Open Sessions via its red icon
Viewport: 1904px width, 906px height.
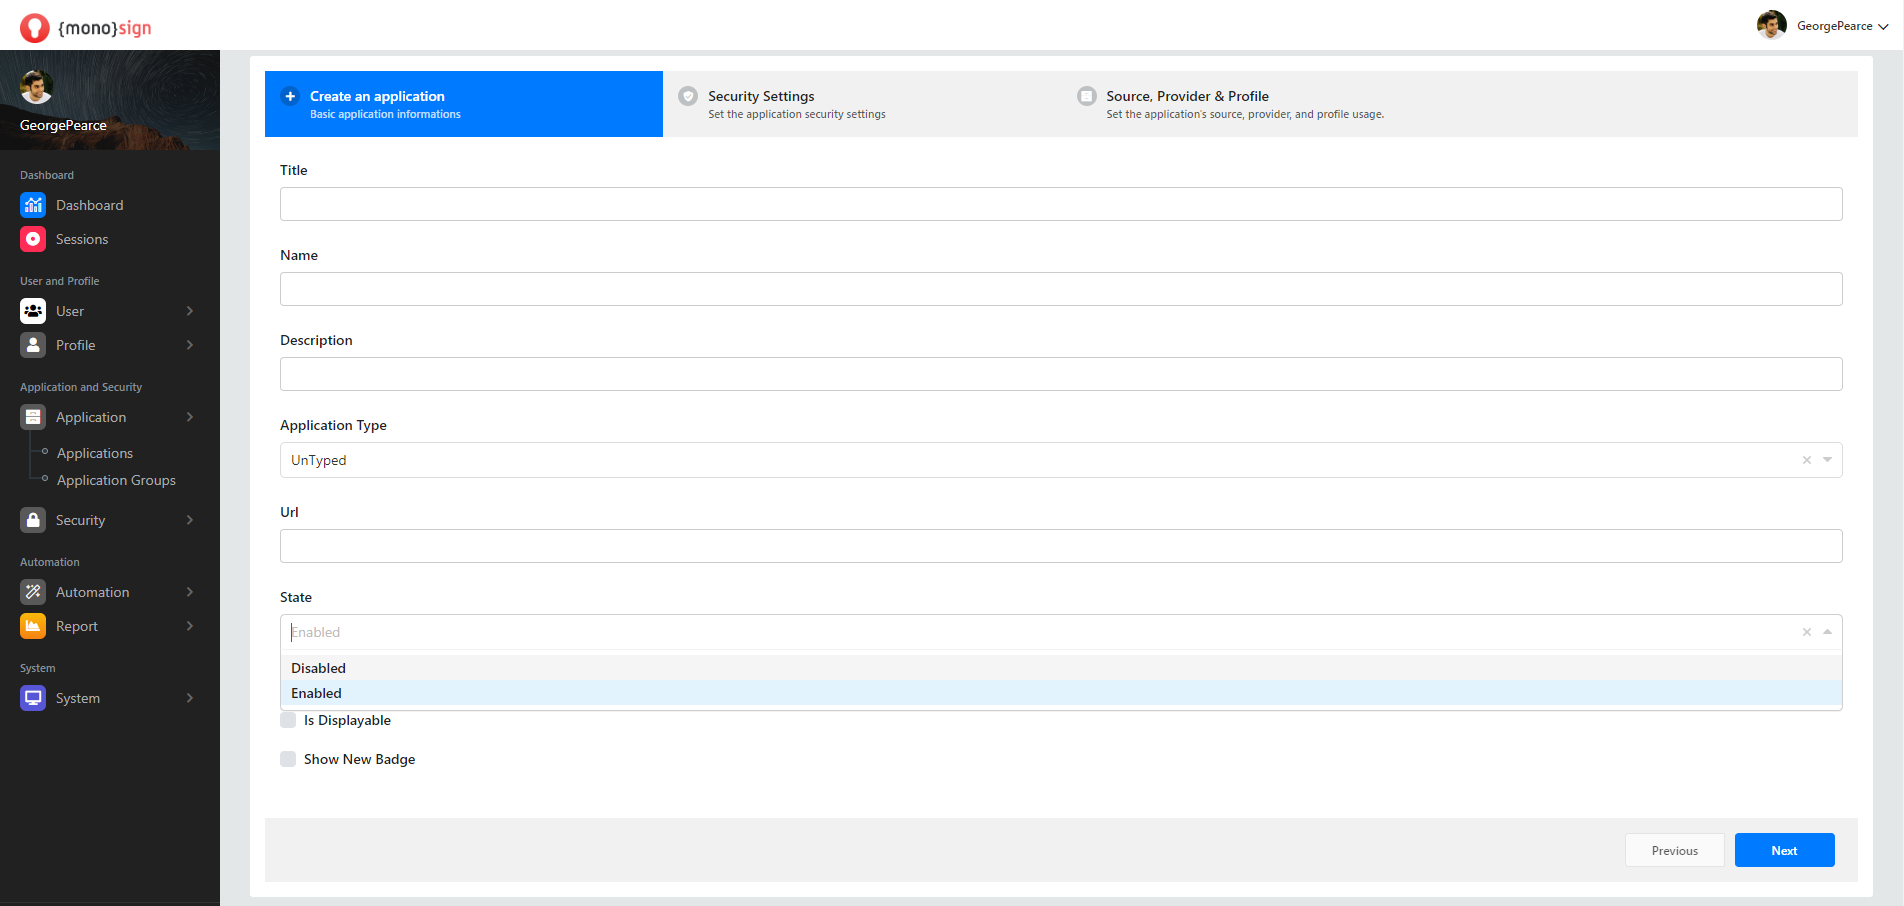coord(33,239)
